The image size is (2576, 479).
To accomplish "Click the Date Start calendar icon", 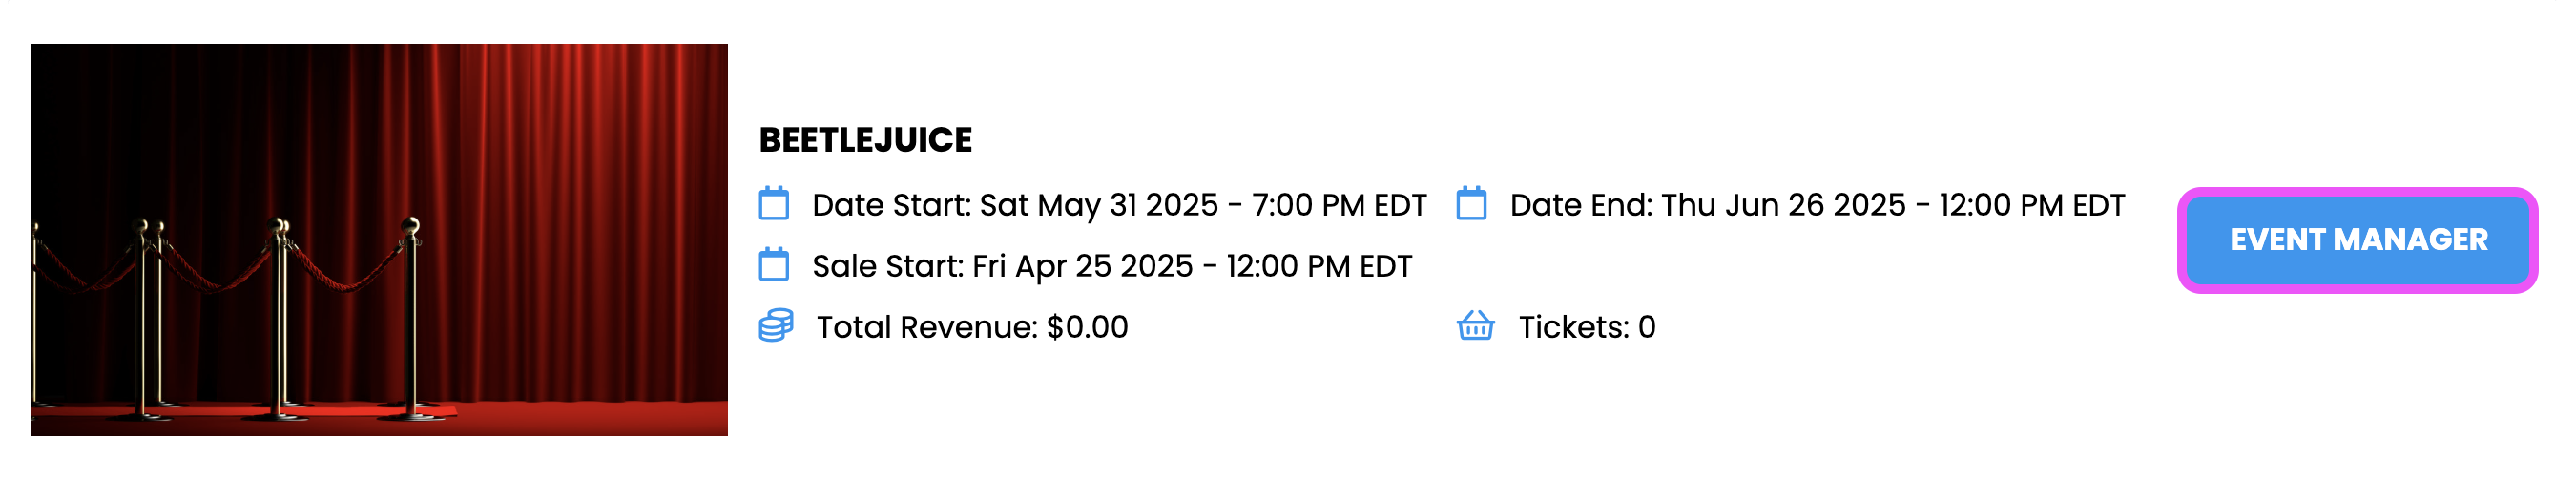I will (773, 204).
